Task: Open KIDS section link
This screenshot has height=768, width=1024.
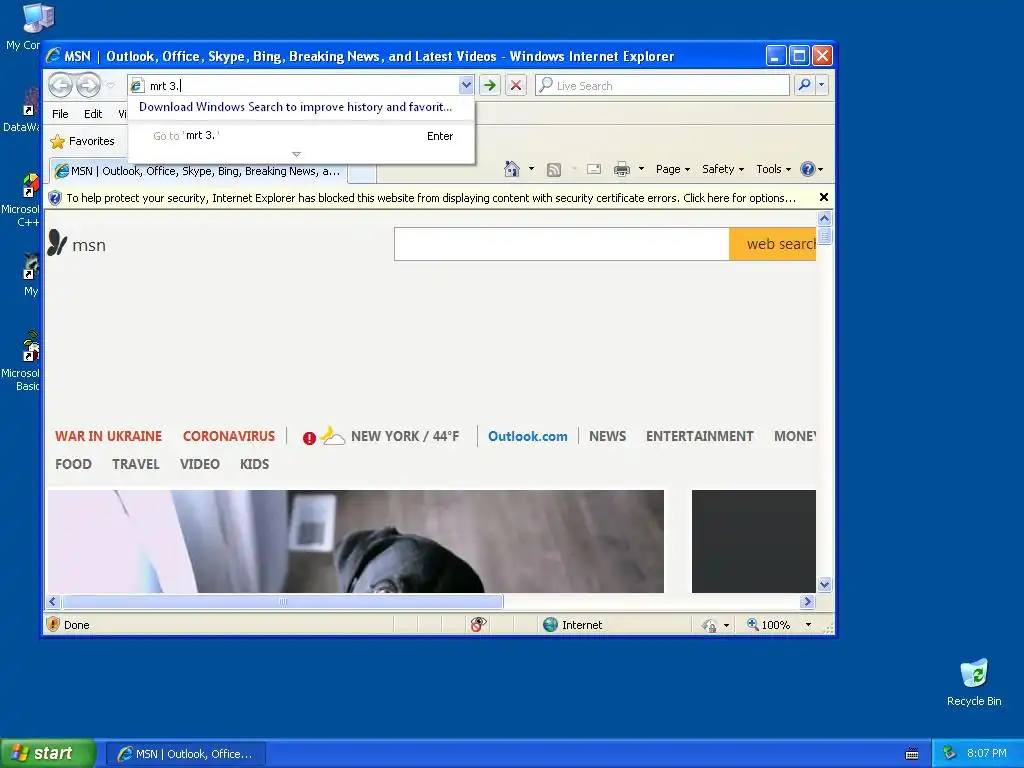Action: (x=254, y=464)
